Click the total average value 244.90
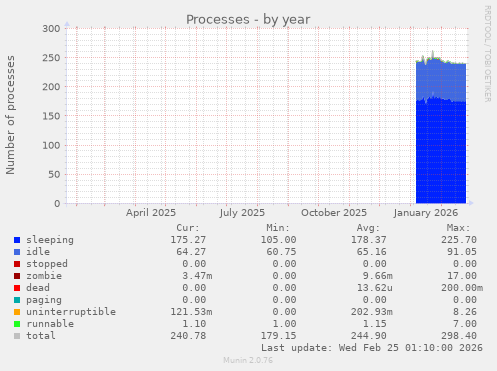This screenshot has height=371, width=497. coord(369,336)
